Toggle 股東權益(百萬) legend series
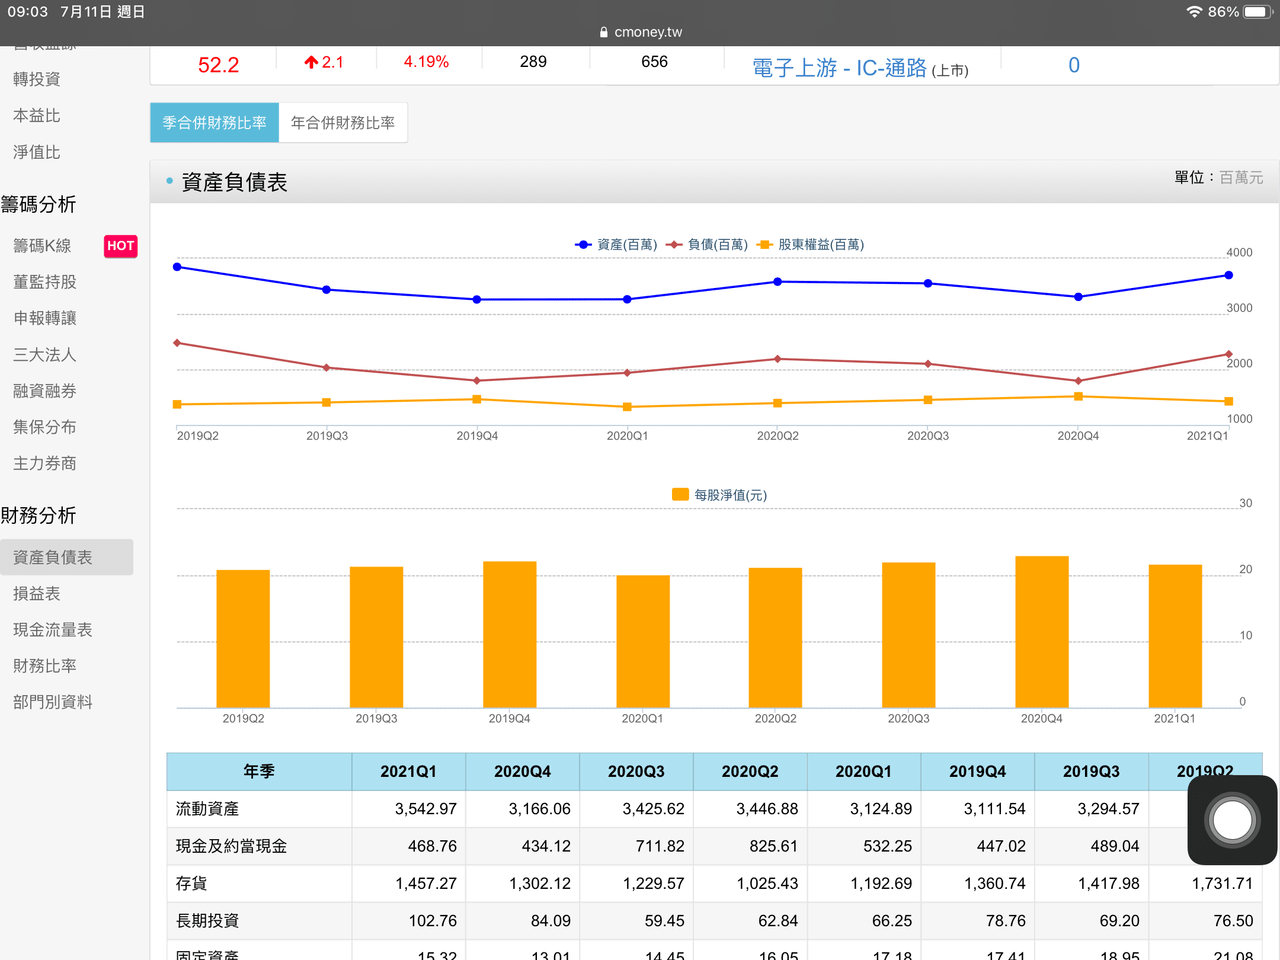The height and width of the screenshot is (960, 1280). (x=810, y=244)
